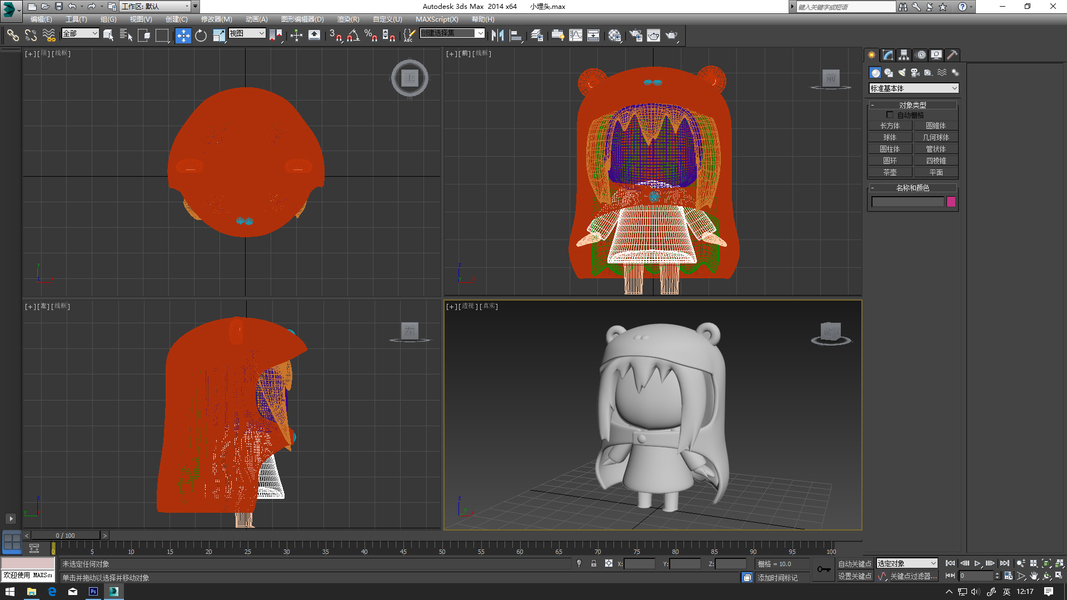Click the time slider 0 / 100

point(66,536)
